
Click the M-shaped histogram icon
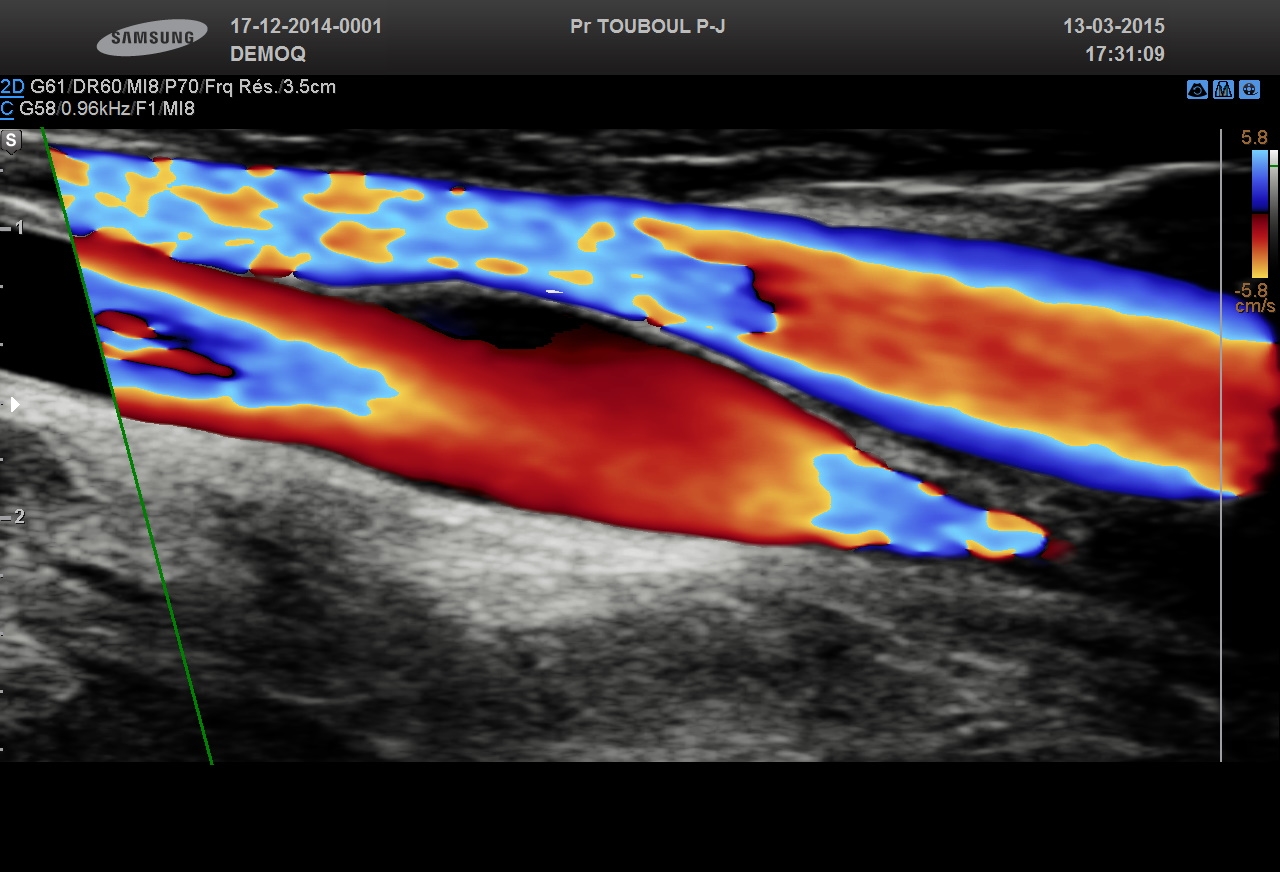coord(1223,90)
